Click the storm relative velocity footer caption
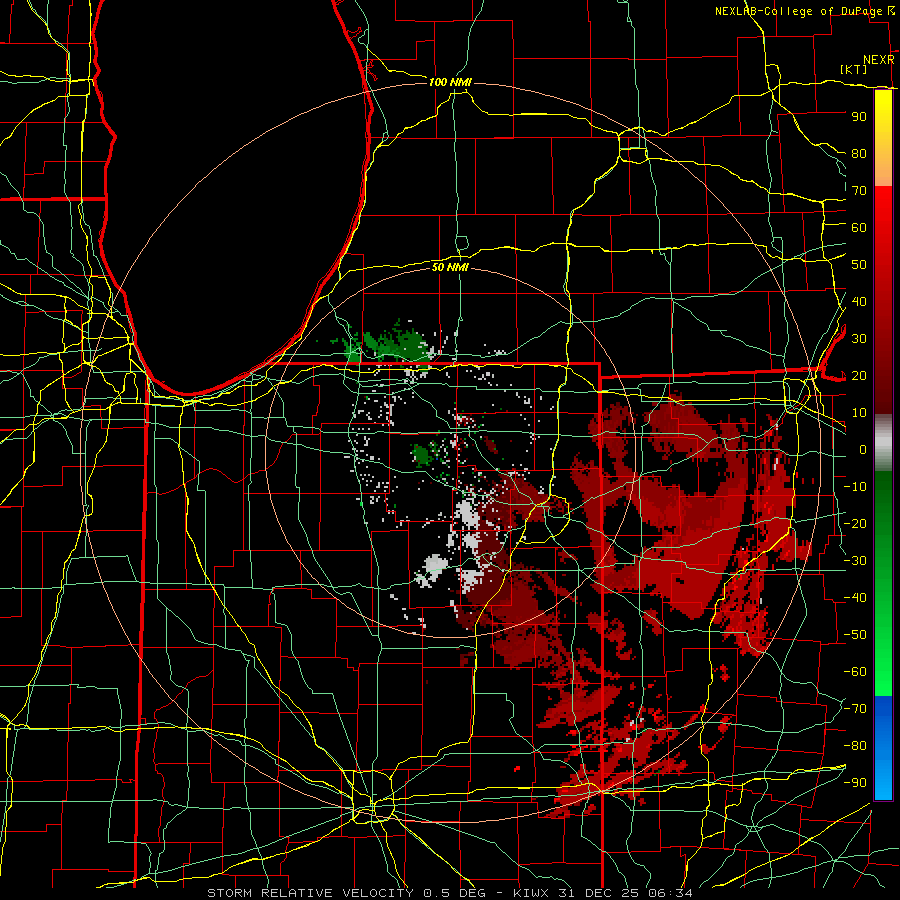 [450, 893]
